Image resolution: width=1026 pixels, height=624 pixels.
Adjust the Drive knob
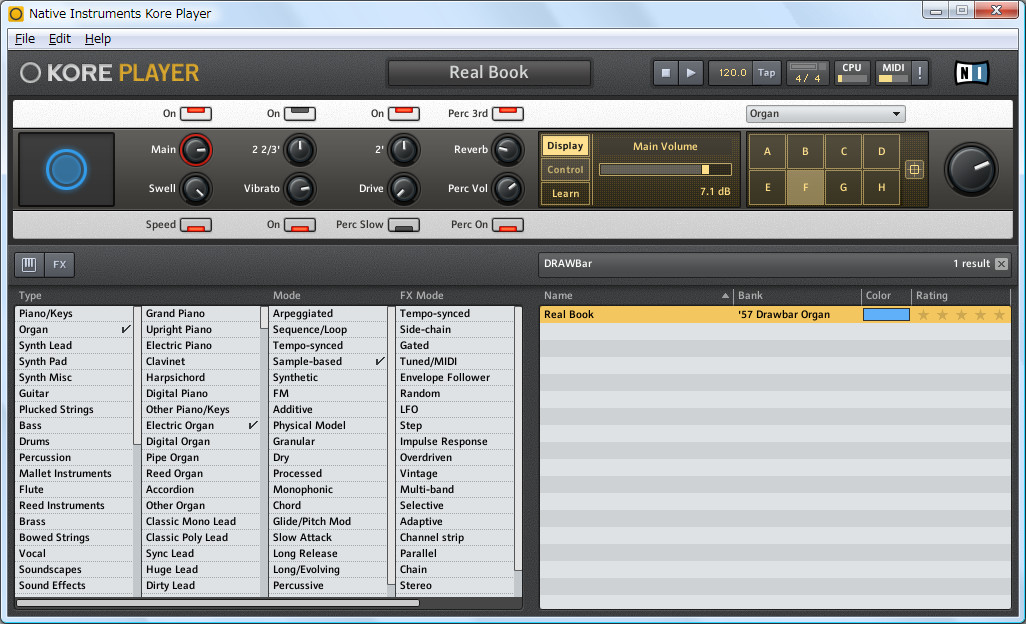coord(404,189)
